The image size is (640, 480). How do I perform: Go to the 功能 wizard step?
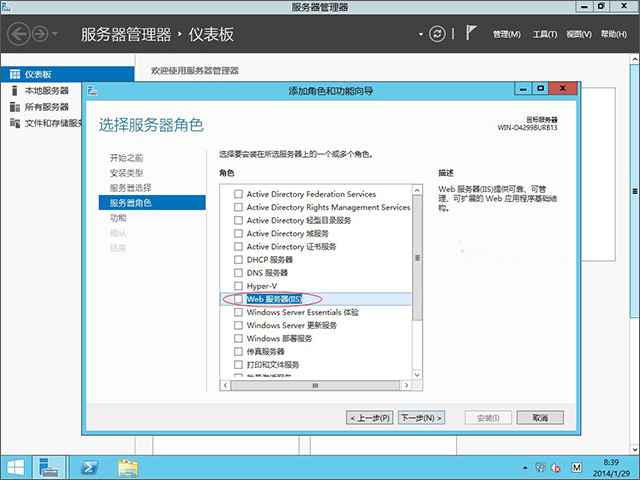(118, 218)
